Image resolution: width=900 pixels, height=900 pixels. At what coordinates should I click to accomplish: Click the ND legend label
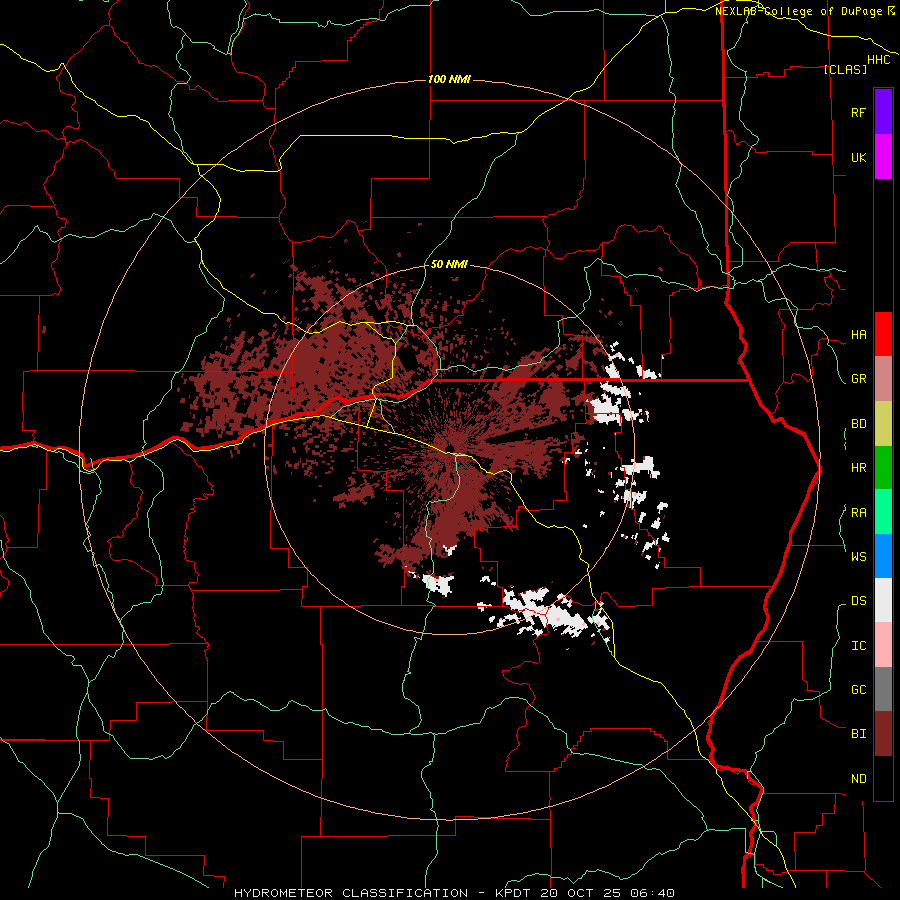click(x=858, y=779)
